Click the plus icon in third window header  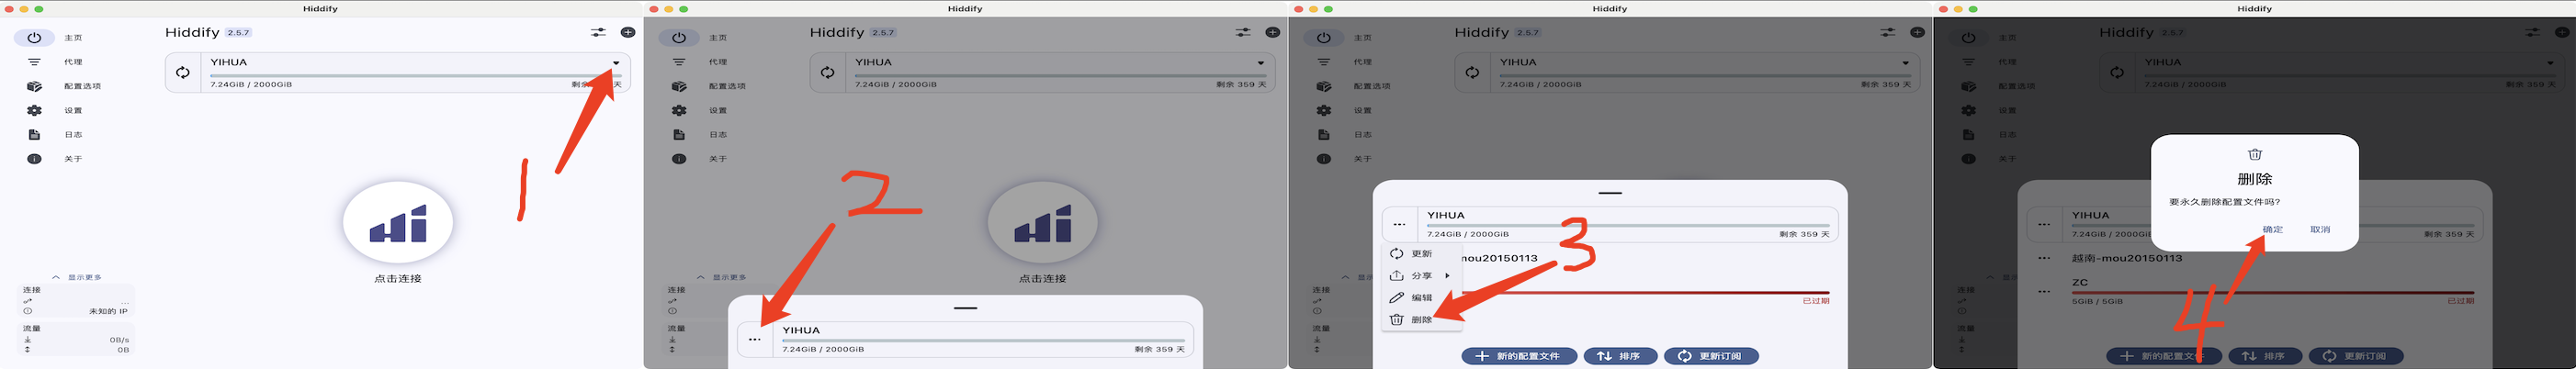click(x=1918, y=32)
